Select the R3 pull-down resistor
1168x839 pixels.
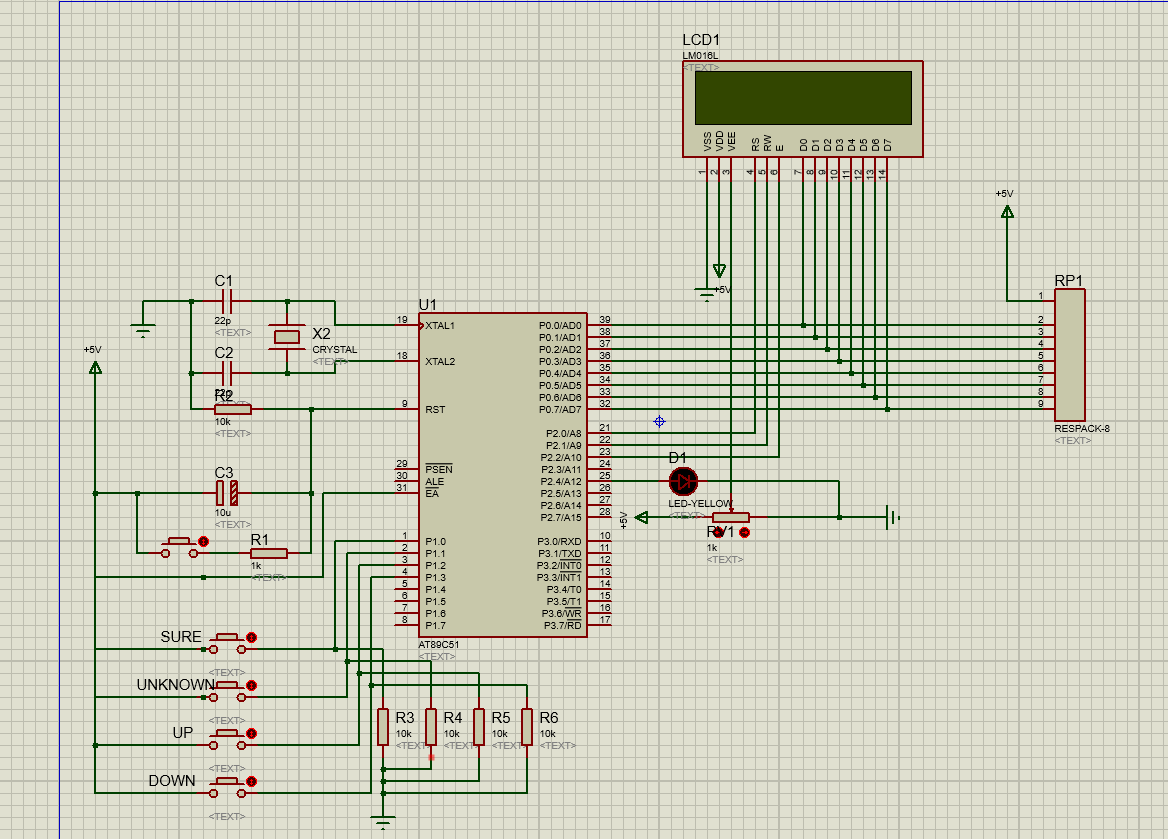(383, 726)
